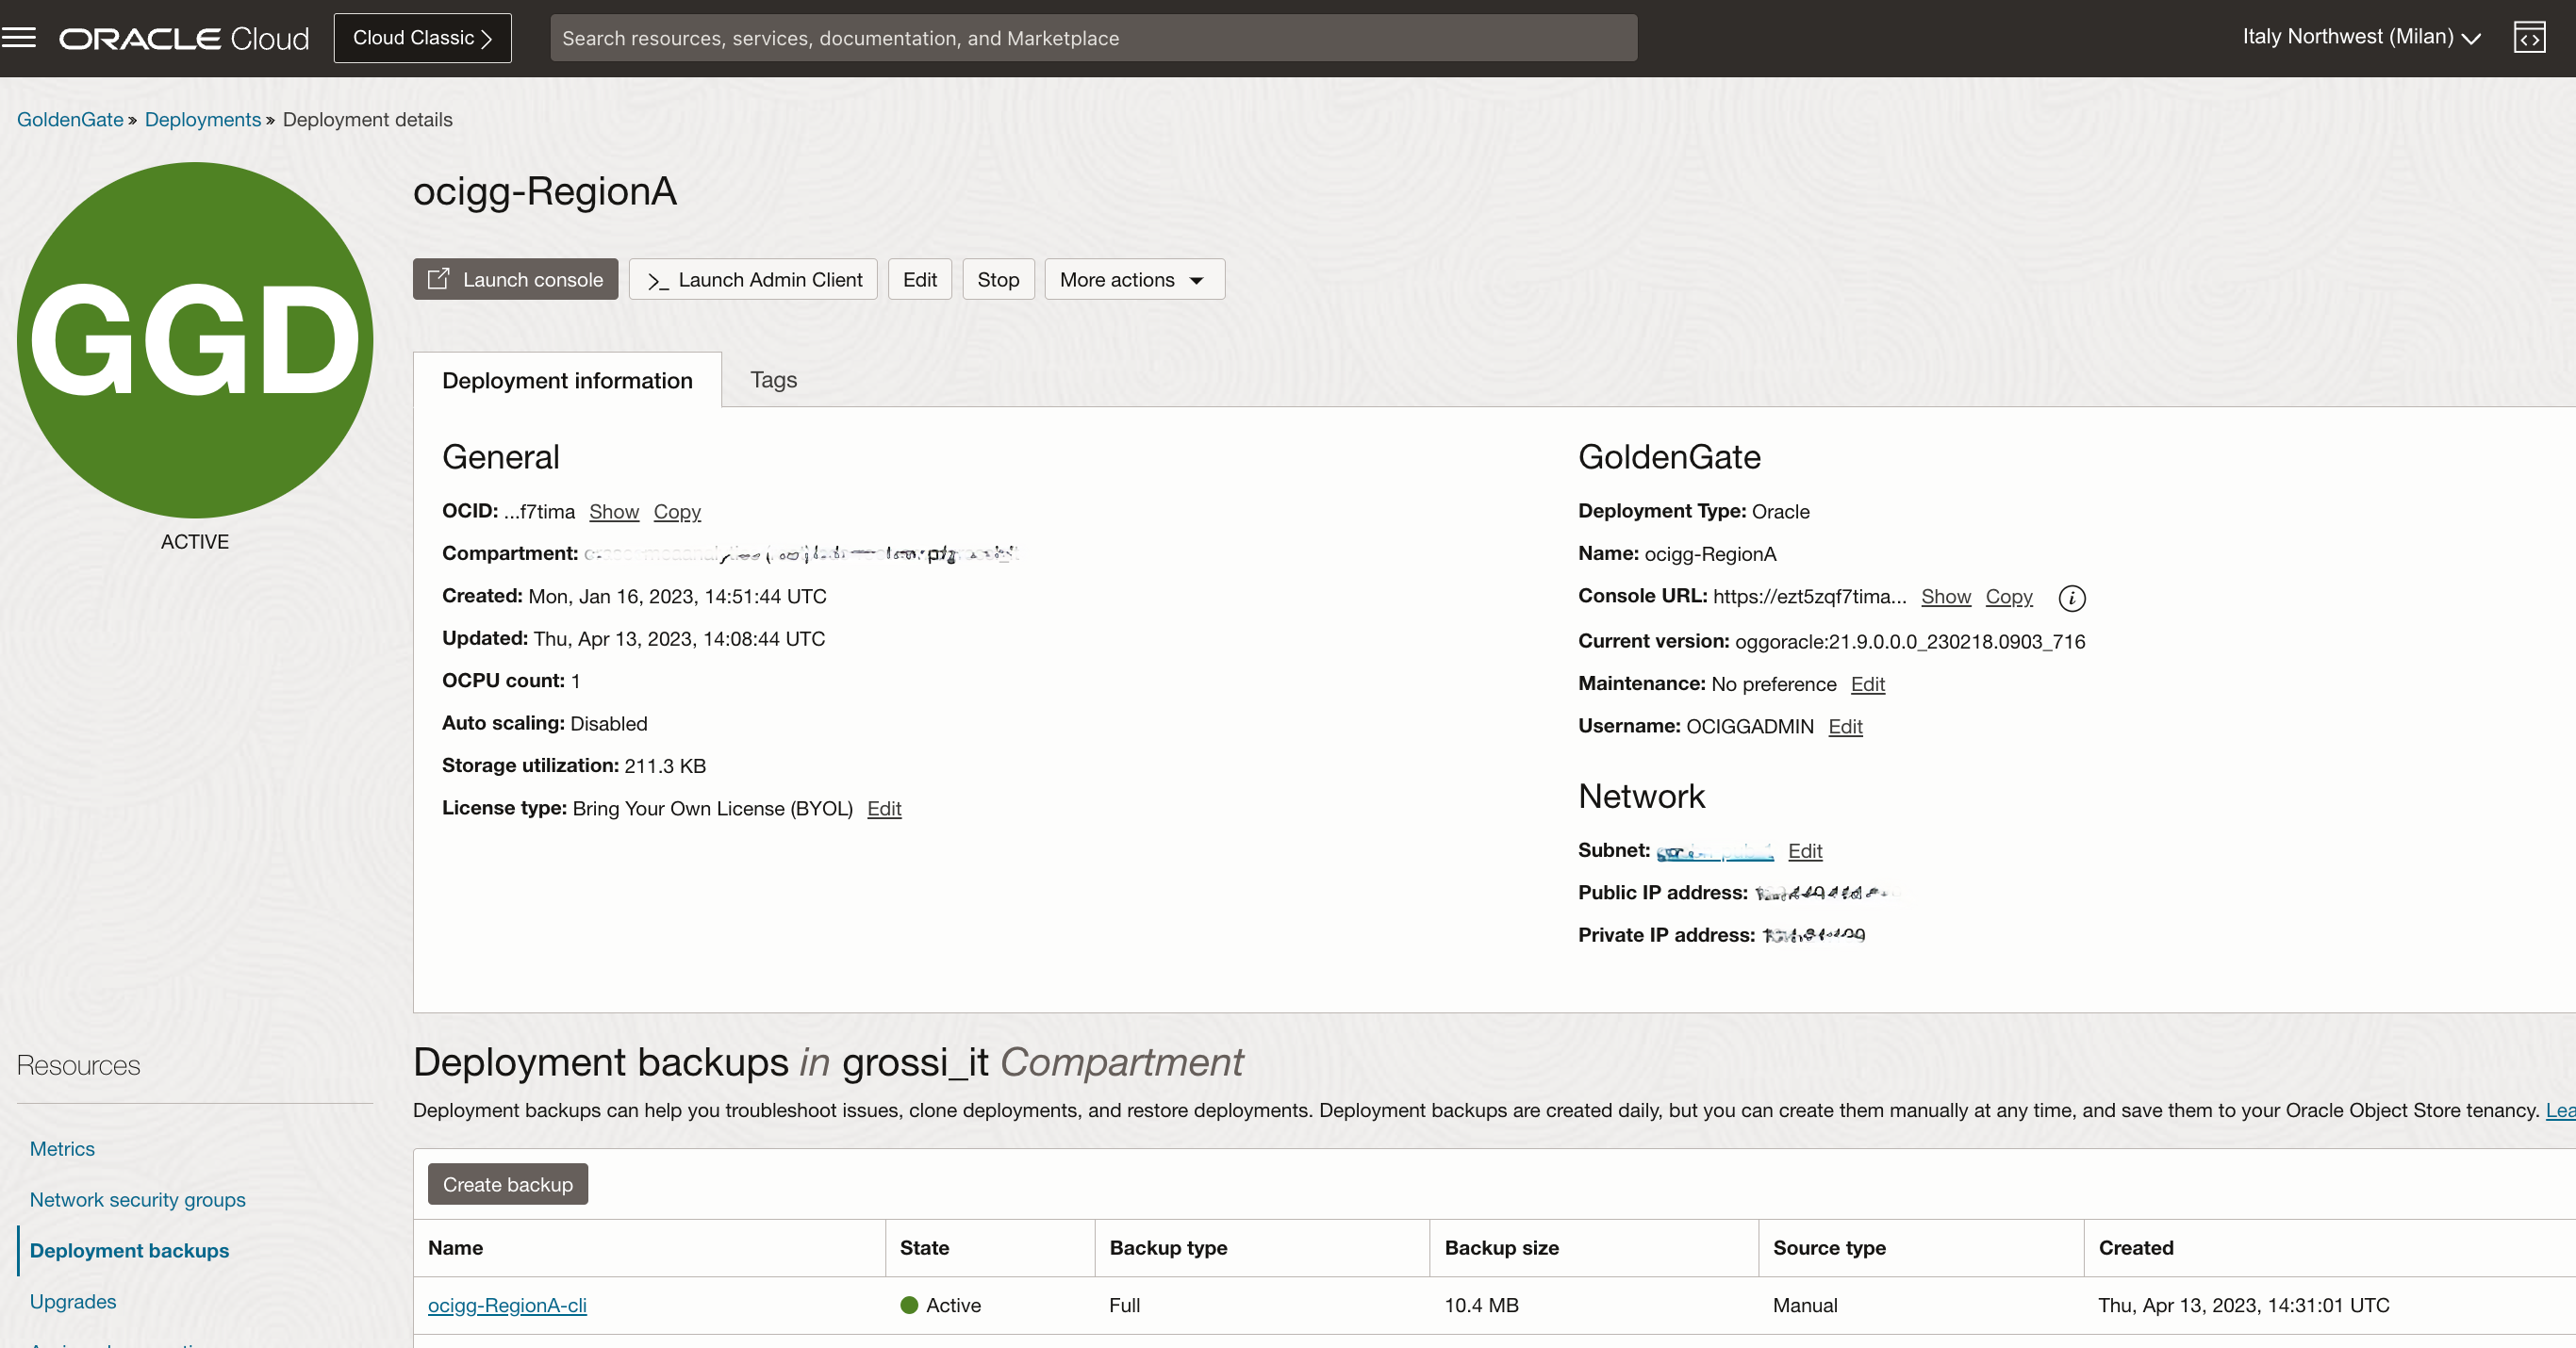The width and height of the screenshot is (2576, 1348).
Task: Open Upgrades in Resources
Action: click(73, 1302)
